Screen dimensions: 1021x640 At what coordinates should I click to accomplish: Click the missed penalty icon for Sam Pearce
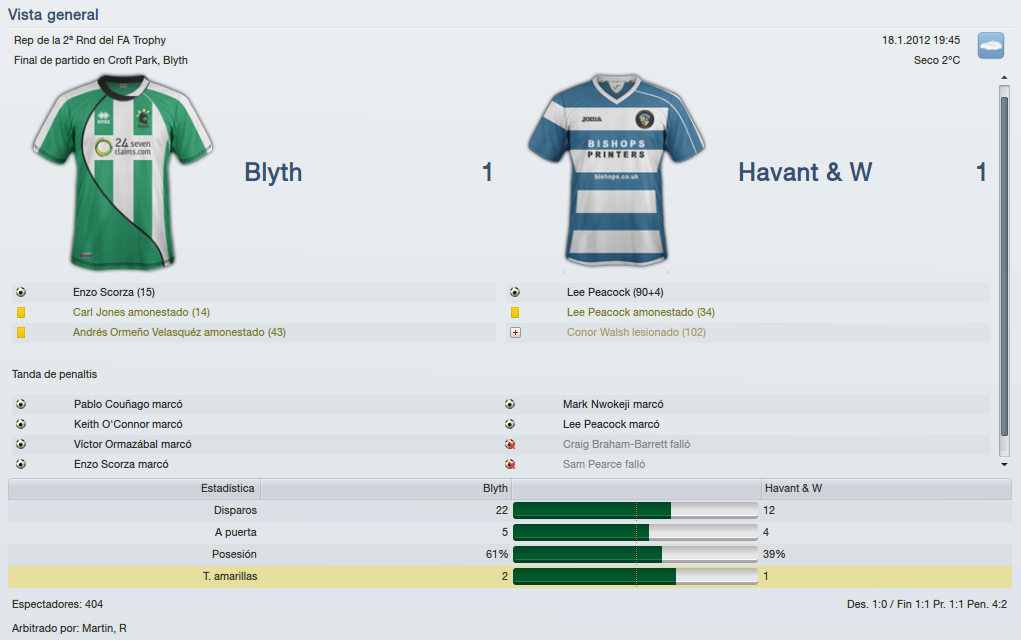(510, 464)
